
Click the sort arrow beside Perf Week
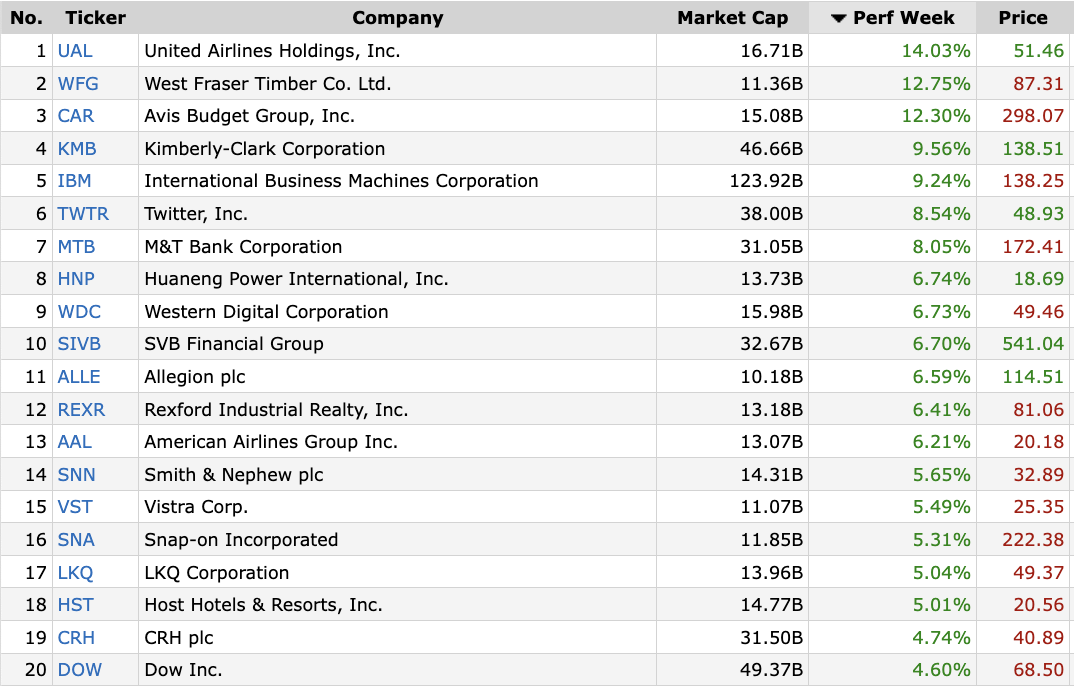coord(838,18)
